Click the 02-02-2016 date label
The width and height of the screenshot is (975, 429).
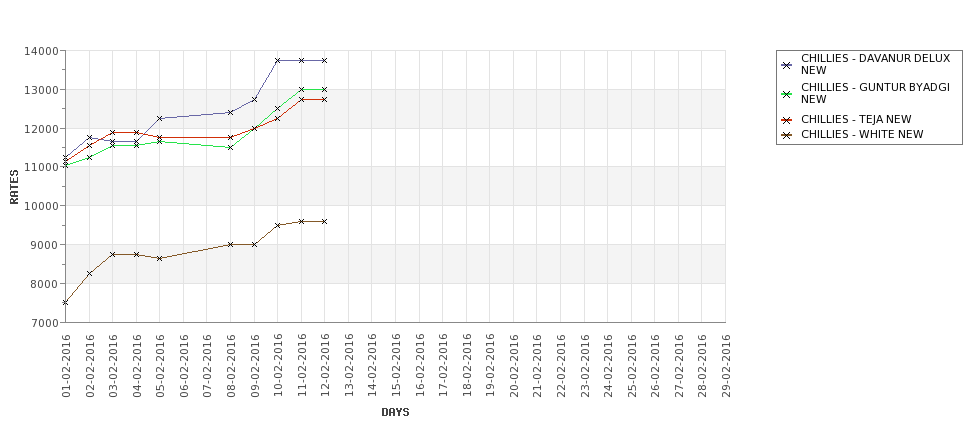pos(90,366)
